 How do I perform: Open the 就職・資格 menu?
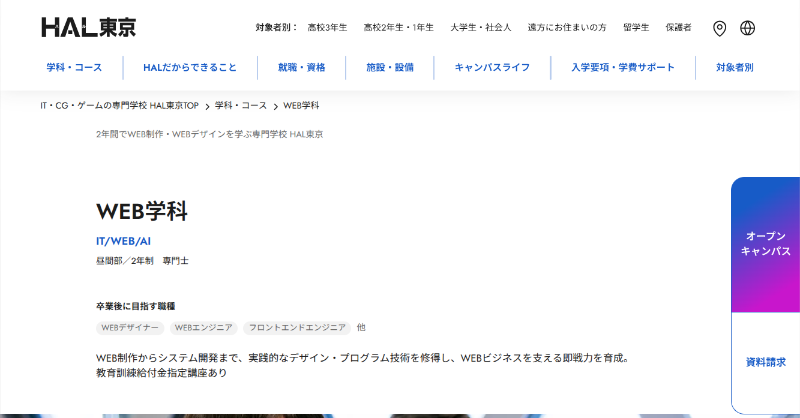pyautogui.click(x=302, y=67)
